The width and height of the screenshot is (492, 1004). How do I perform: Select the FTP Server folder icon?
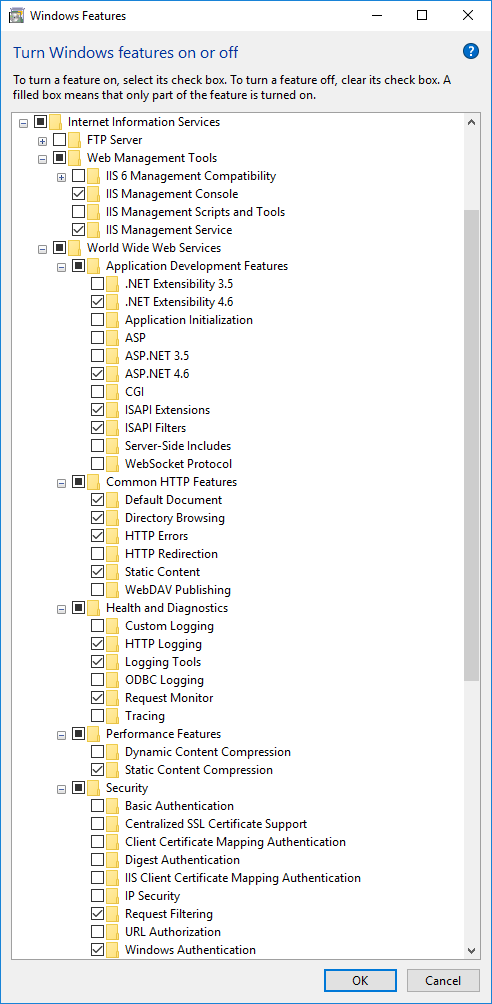75,140
